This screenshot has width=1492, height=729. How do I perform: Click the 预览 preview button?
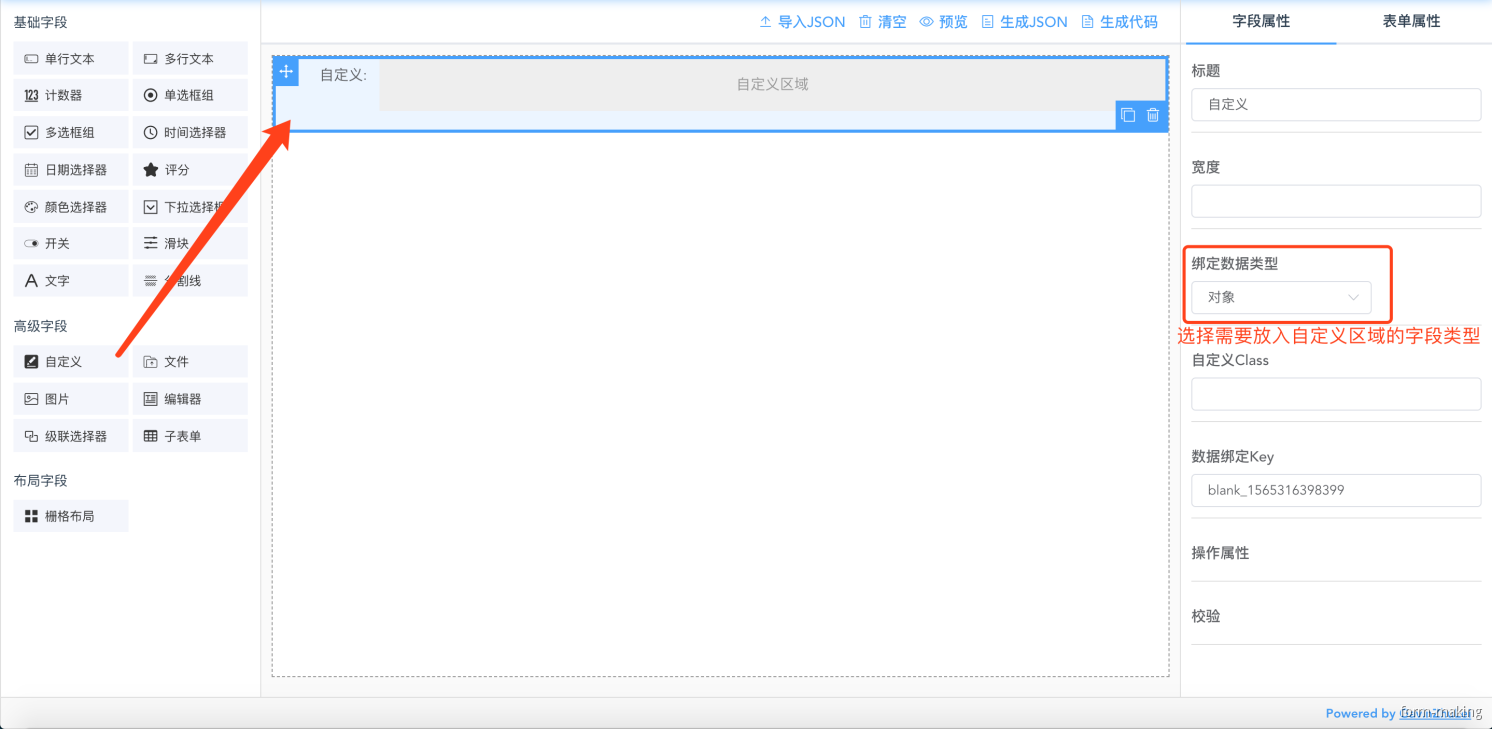point(944,21)
